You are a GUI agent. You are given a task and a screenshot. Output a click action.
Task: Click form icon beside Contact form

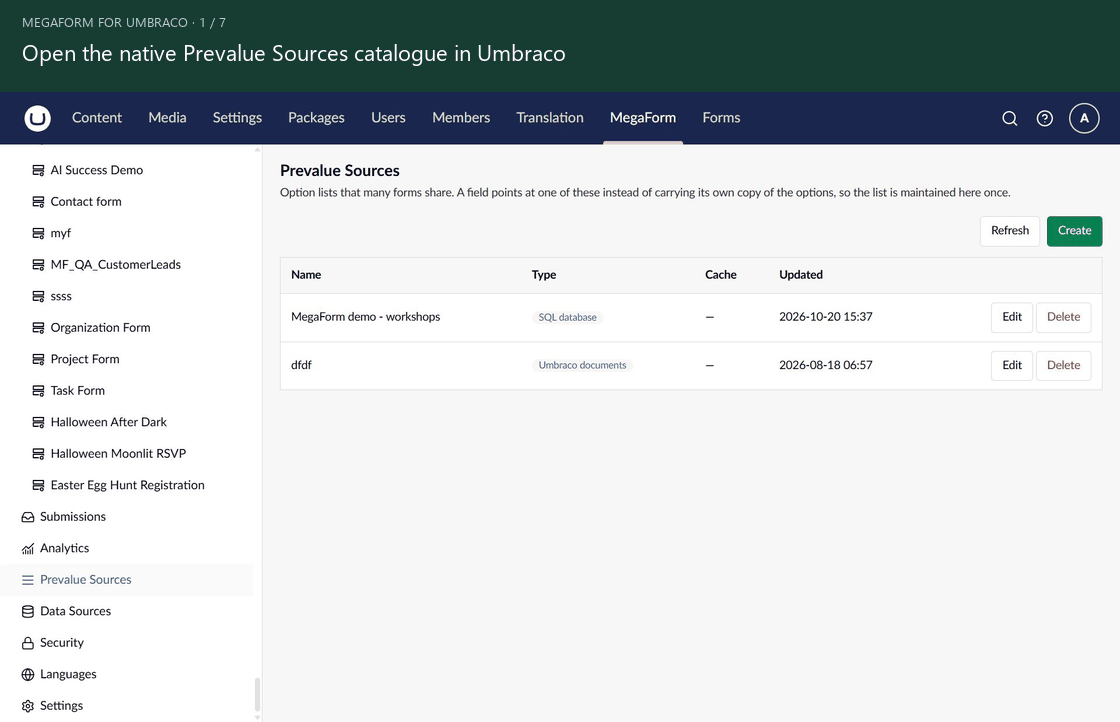[38, 201]
